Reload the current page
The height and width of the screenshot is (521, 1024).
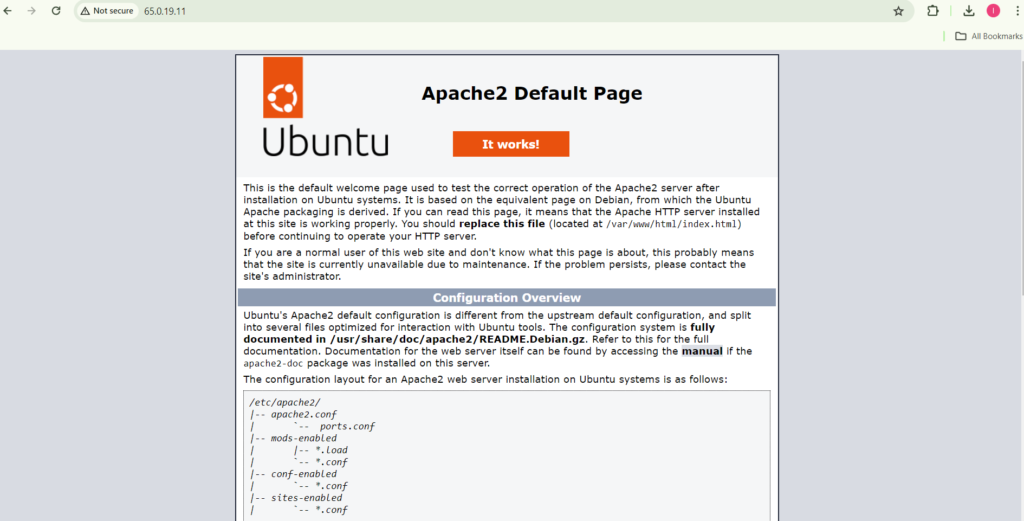click(56, 11)
